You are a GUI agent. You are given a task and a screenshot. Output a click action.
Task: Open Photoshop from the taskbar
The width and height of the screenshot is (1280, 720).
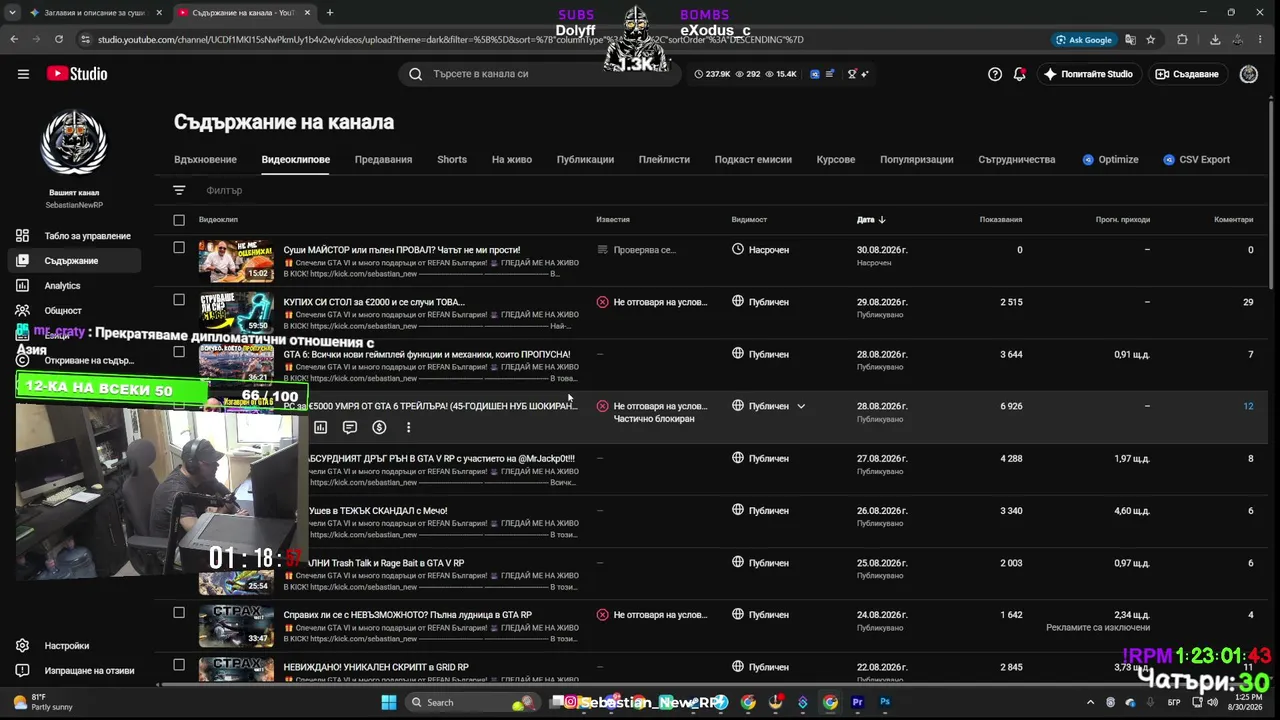(x=885, y=703)
